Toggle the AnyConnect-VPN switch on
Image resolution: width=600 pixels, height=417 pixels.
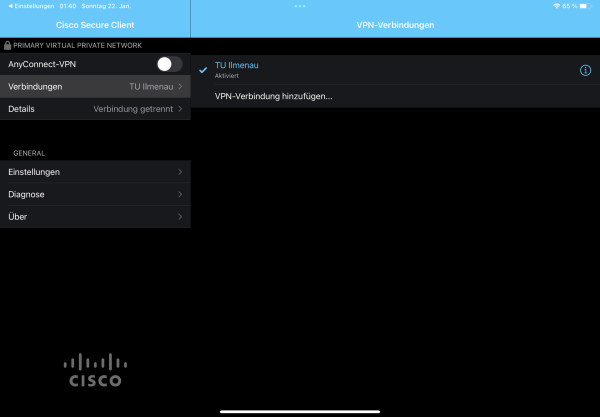pyautogui.click(x=170, y=64)
